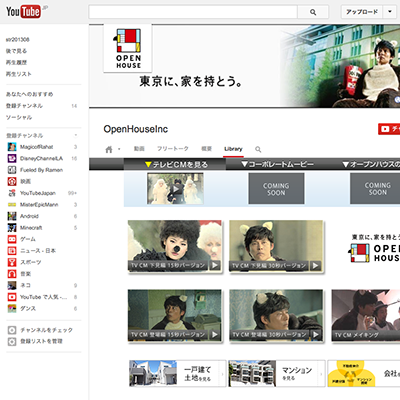Click play arrow on 登場編 15秒 thumbnail
400x400 pixels.
pyautogui.click(x=215, y=334)
